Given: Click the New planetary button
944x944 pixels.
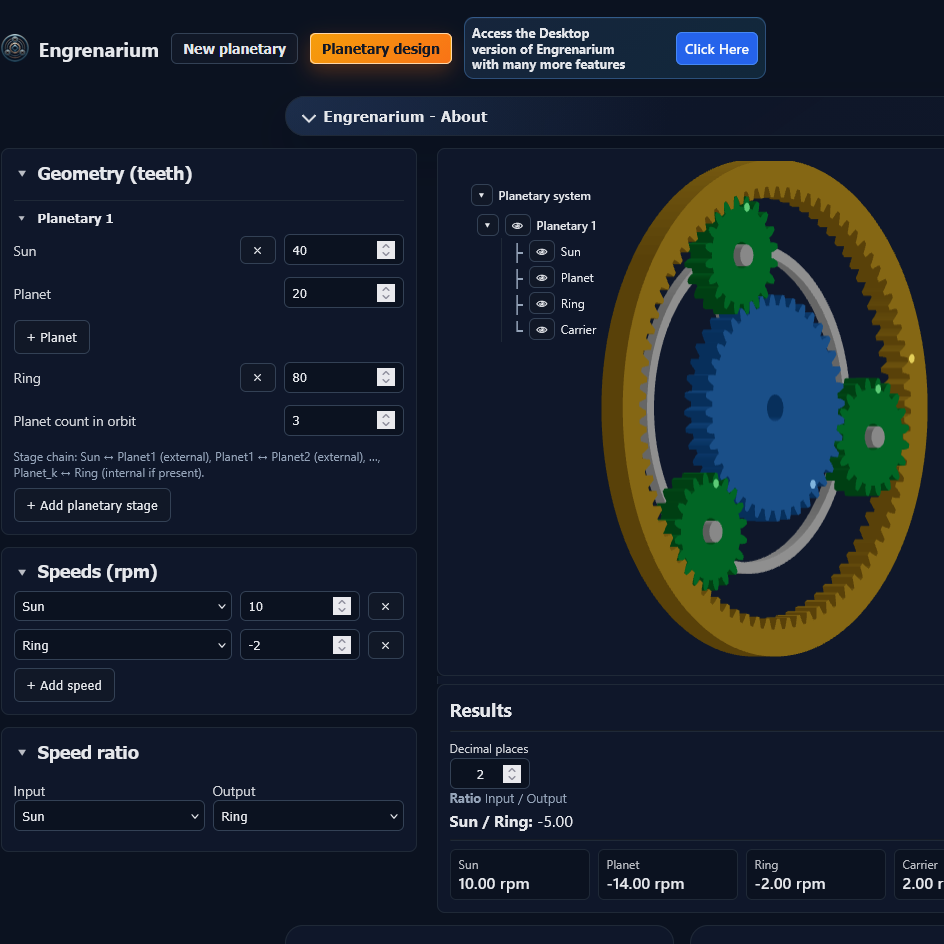Looking at the screenshot, I should pos(234,49).
